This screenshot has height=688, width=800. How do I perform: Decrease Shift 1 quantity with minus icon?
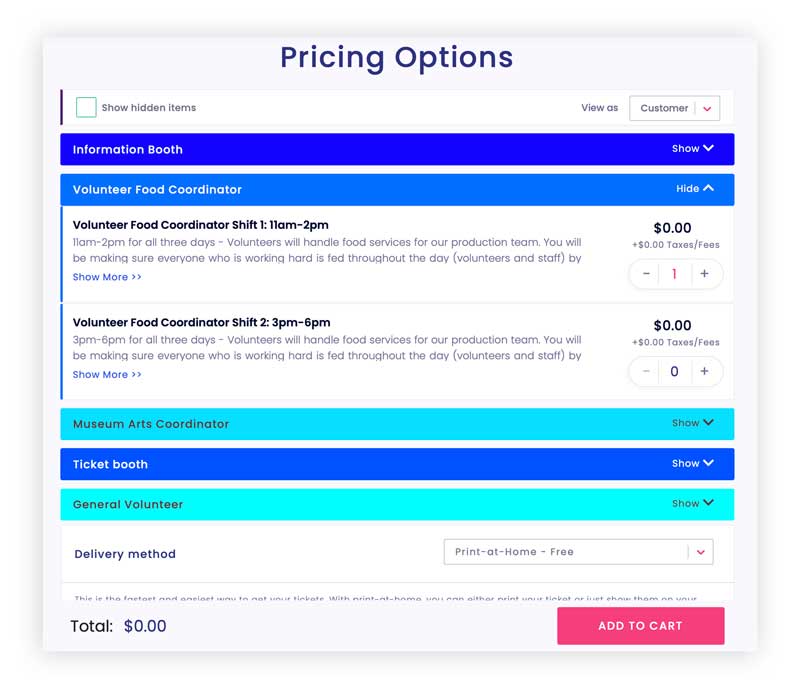646,274
